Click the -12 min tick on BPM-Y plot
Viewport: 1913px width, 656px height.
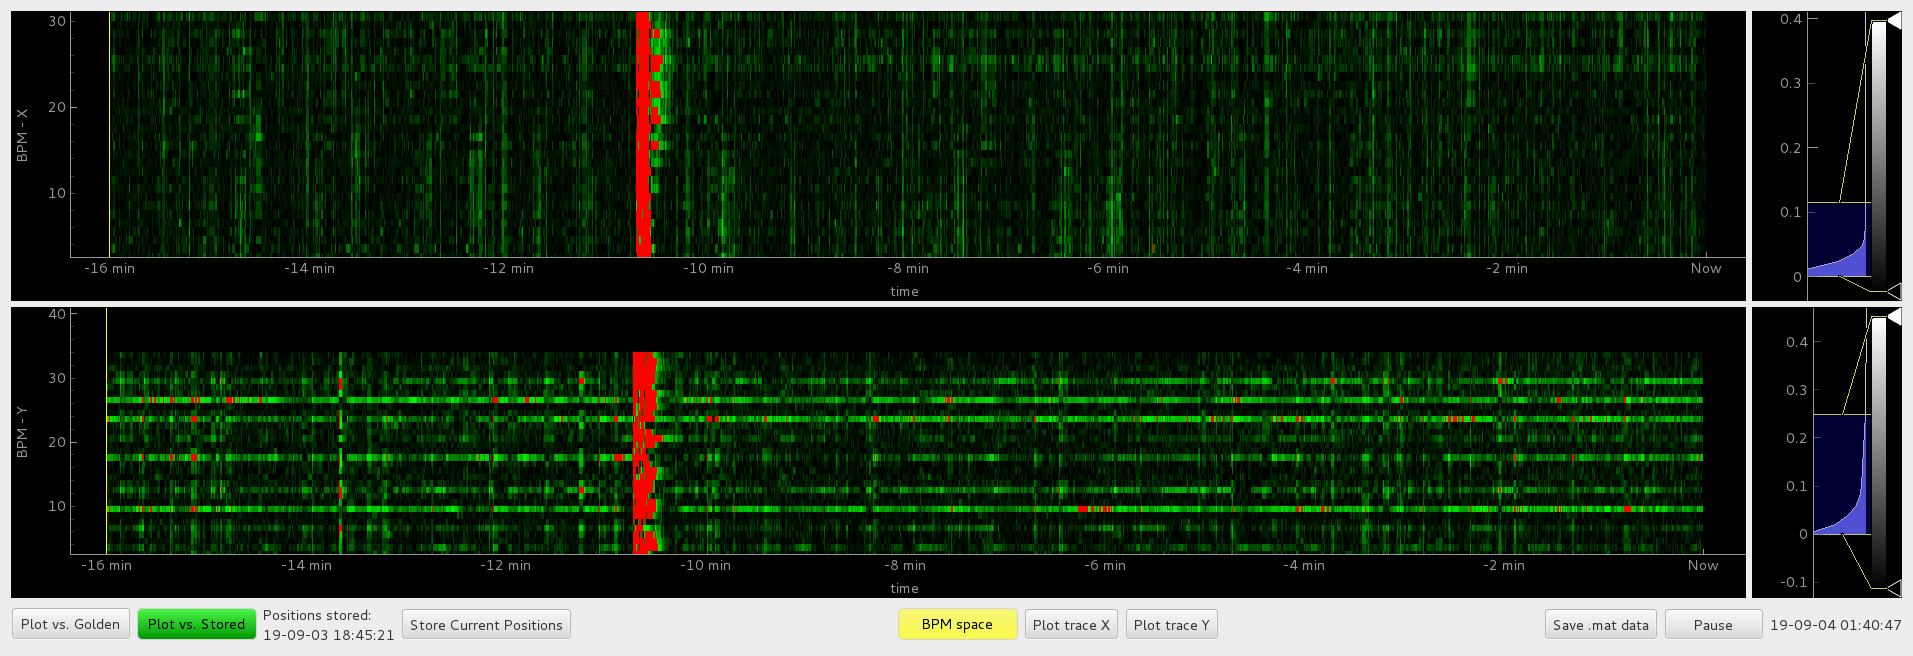point(505,565)
